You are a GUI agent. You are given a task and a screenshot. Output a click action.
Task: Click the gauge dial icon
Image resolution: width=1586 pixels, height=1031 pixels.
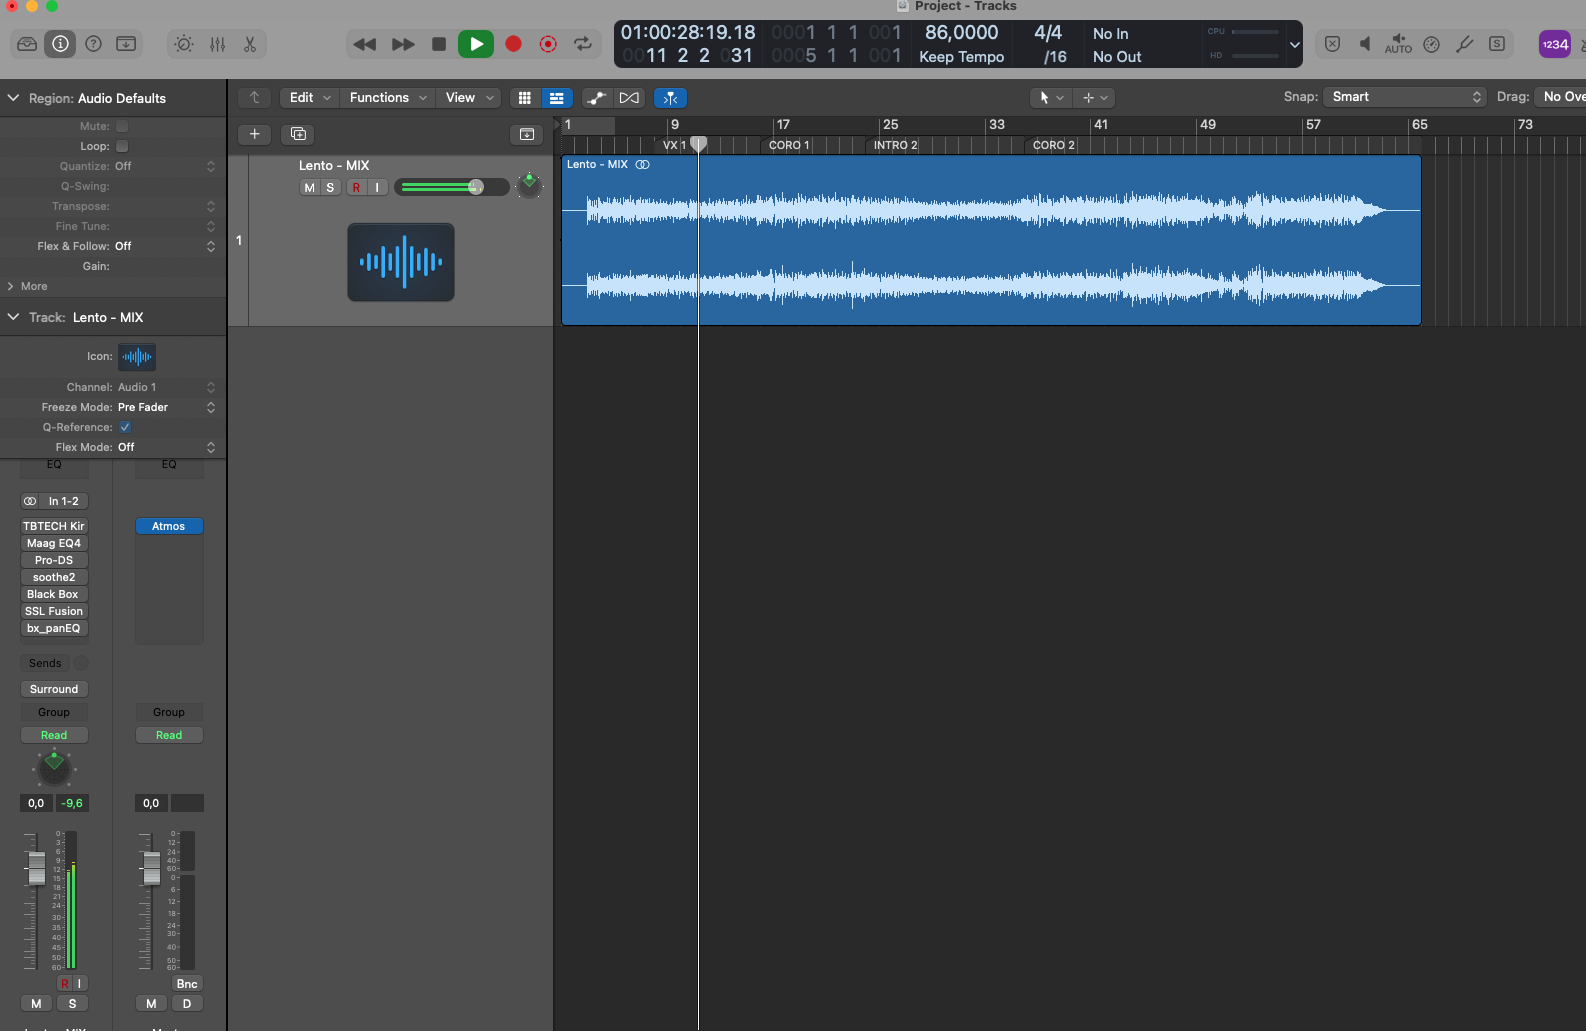point(1432,44)
